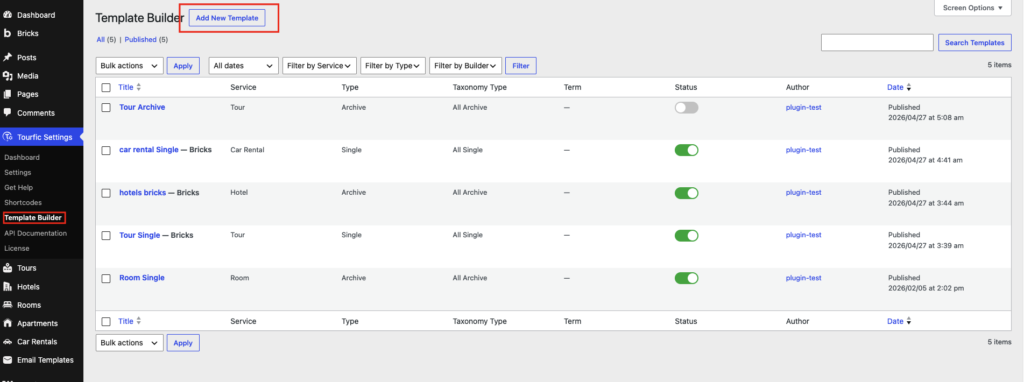Open Dashboard via its gauge icon
This screenshot has height=382, width=1024.
pyautogui.click(x=8, y=14)
